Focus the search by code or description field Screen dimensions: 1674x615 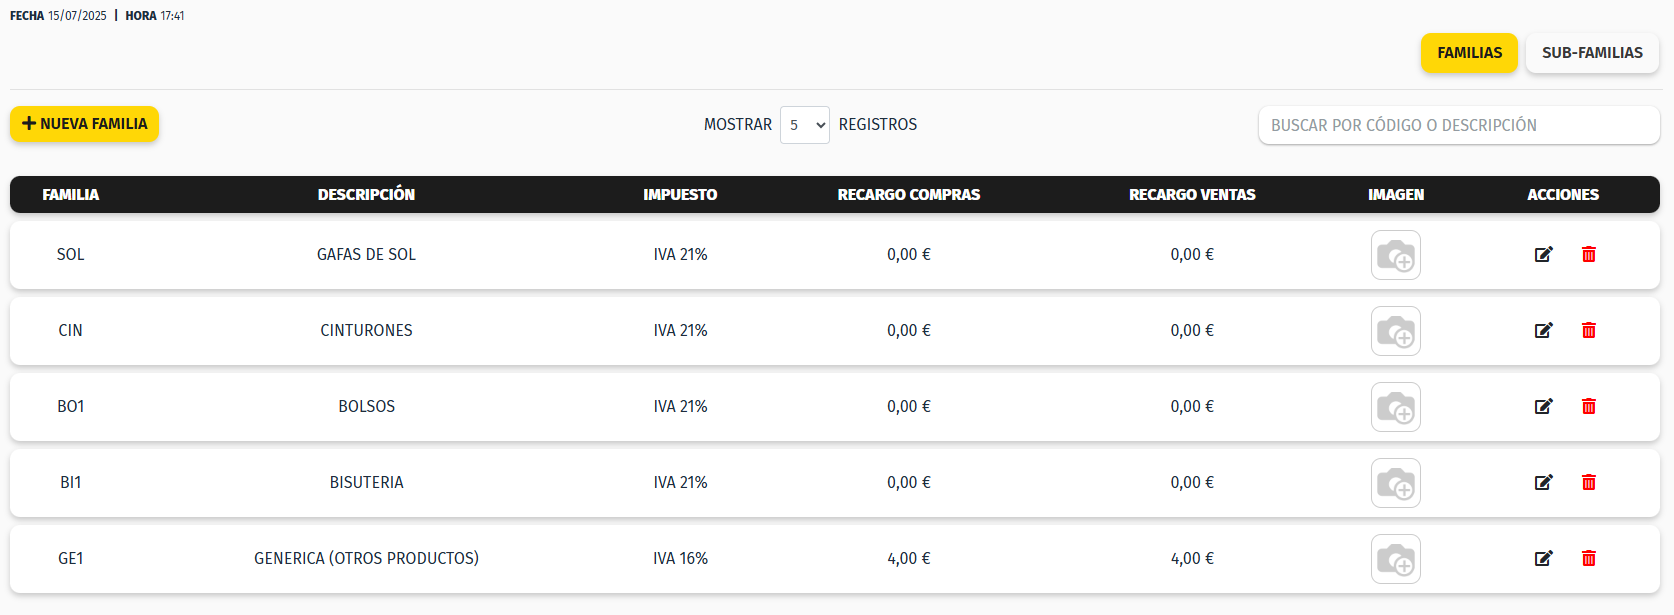click(x=1458, y=125)
